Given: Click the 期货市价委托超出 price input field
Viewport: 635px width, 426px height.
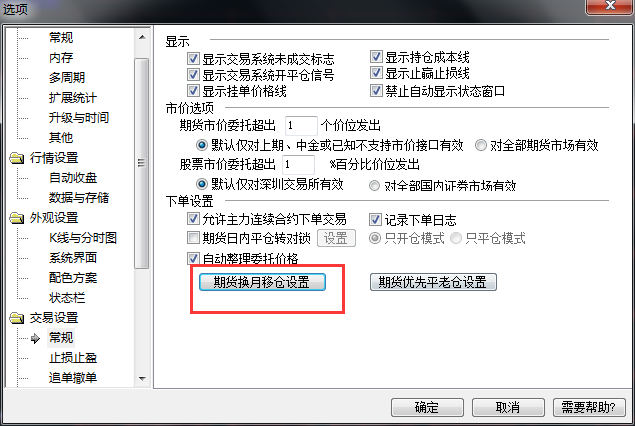Looking at the screenshot, I should (301, 126).
